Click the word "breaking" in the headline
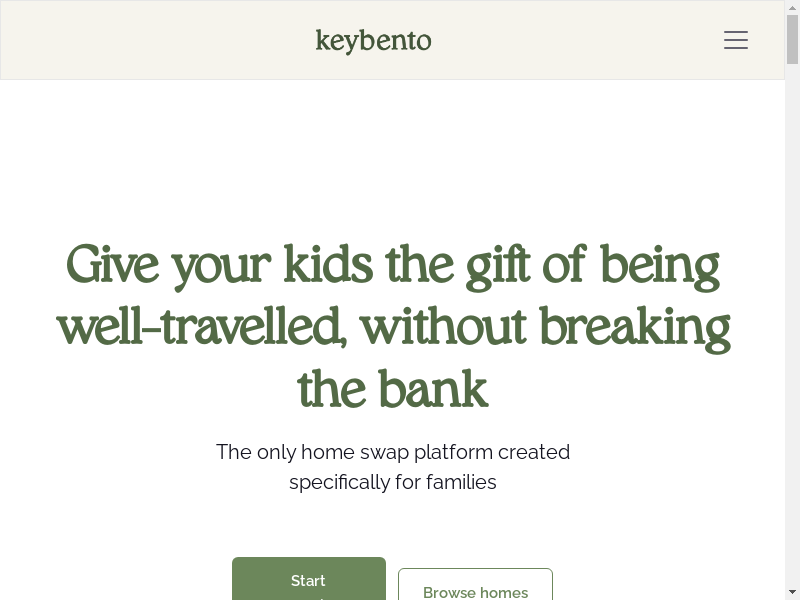The width and height of the screenshot is (800, 600). 634,329
